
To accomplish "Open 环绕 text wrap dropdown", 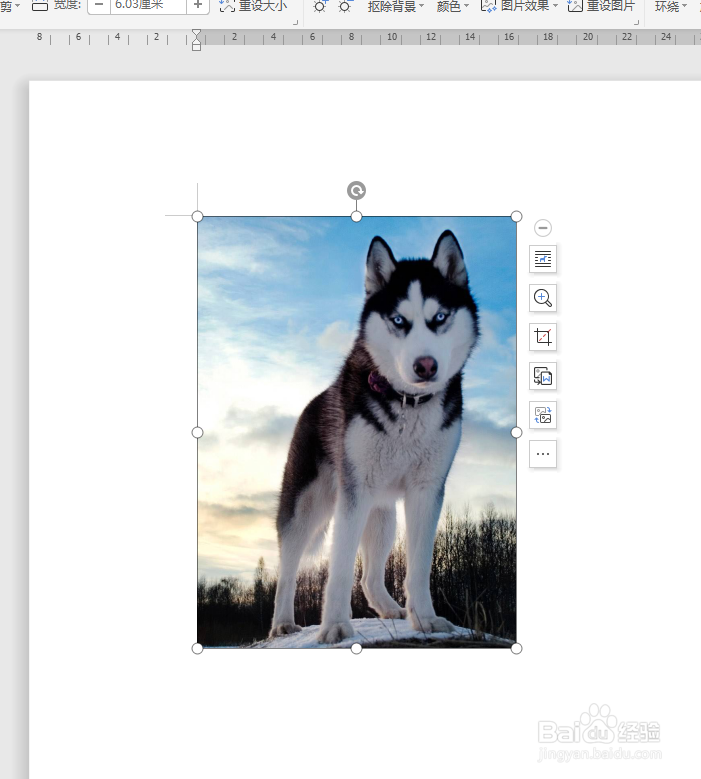I will pyautogui.click(x=671, y=6).
